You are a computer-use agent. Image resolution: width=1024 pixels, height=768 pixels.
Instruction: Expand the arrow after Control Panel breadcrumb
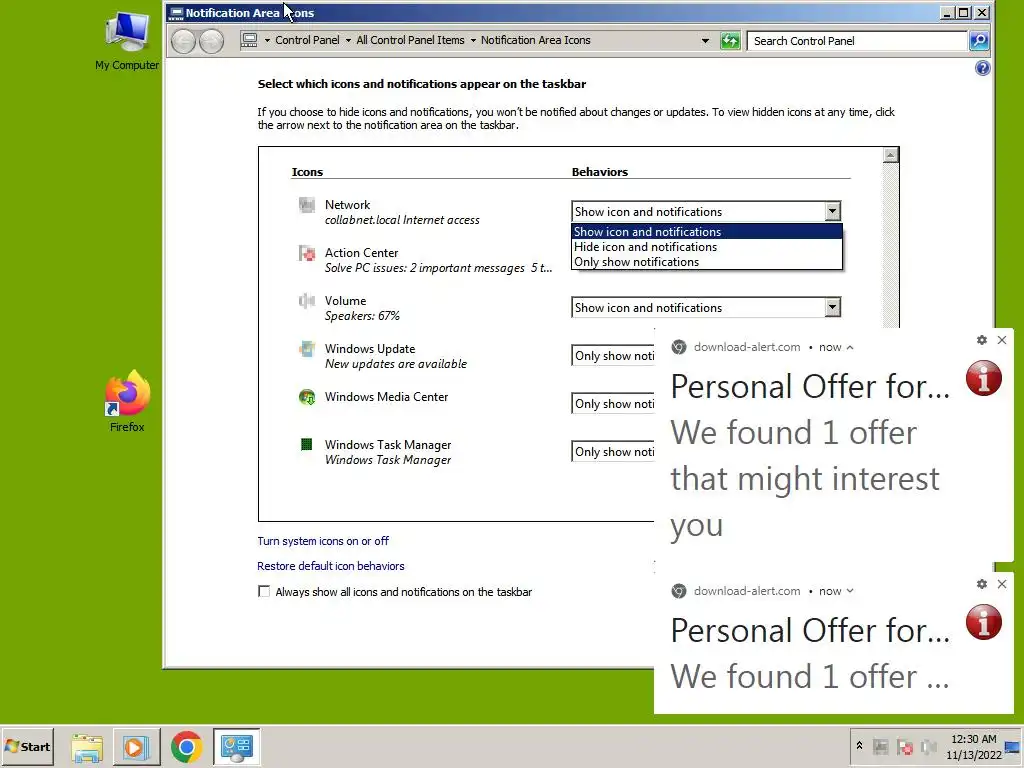(x=348, y=40)
